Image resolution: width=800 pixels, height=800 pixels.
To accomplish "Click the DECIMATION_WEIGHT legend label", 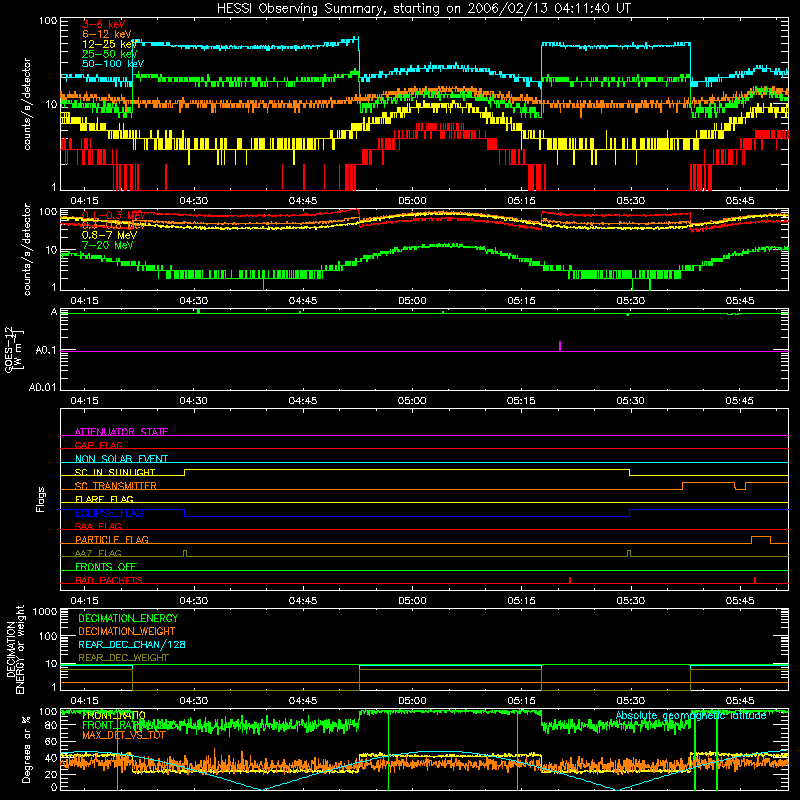I will [x=127, y=631].
